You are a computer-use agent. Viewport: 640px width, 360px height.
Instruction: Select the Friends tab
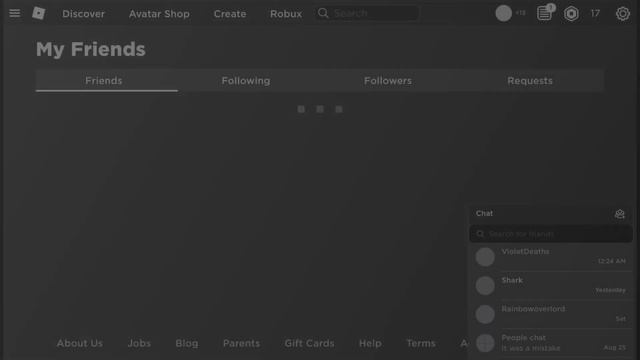(x=107, y=81)
